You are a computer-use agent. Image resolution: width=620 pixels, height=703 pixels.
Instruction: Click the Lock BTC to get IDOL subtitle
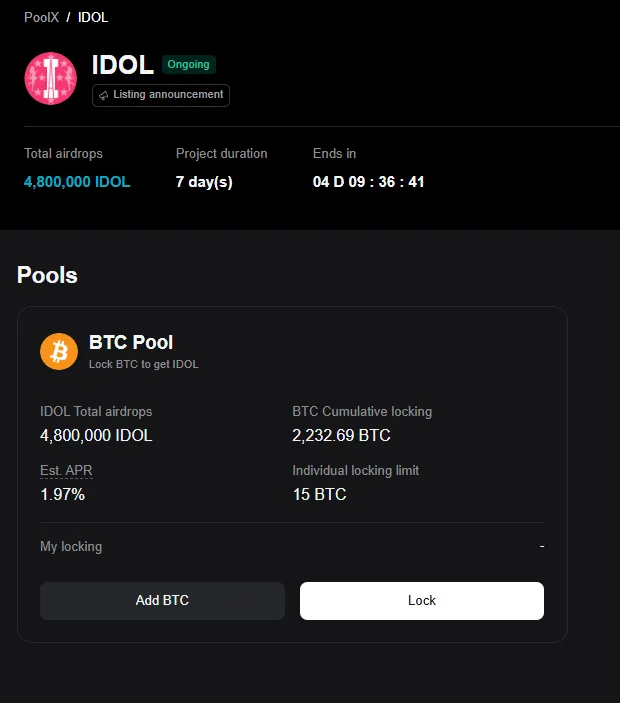(x=143, y=364)
